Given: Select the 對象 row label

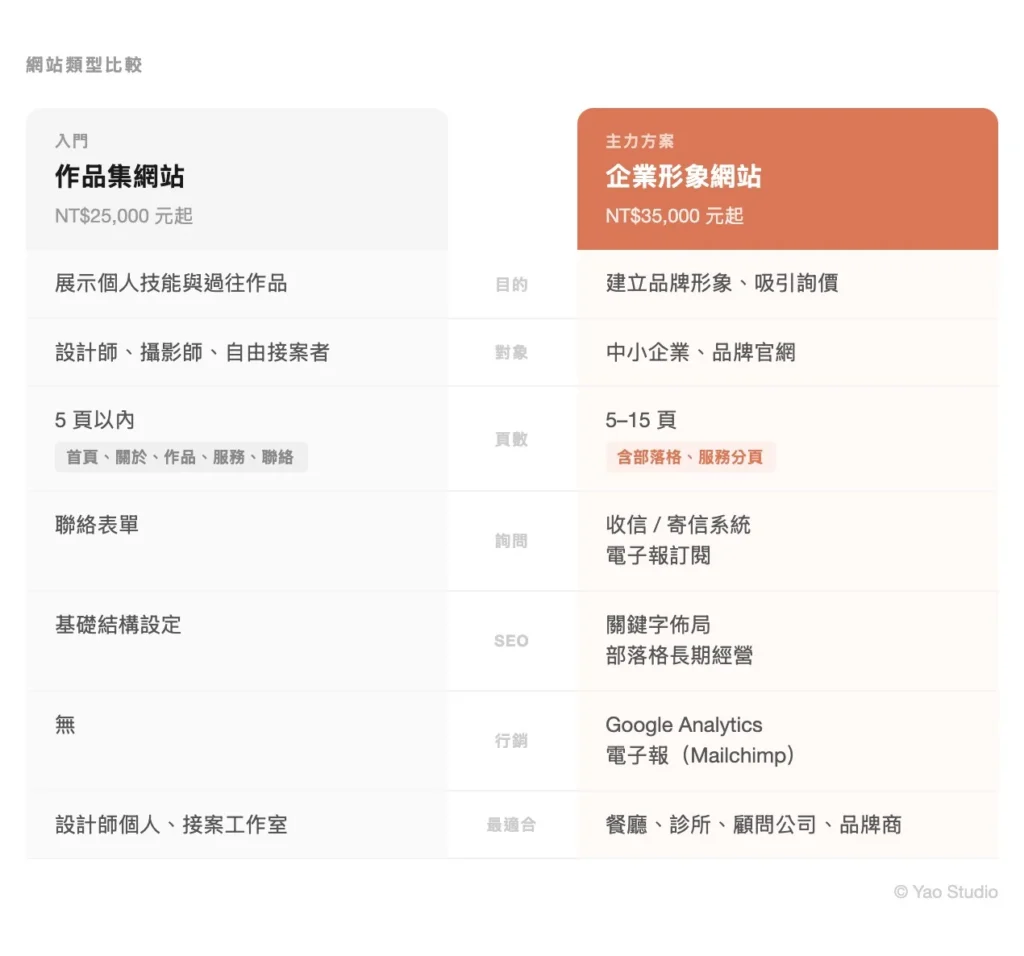Looking at the screenshot, I should [x=513, y=353].
